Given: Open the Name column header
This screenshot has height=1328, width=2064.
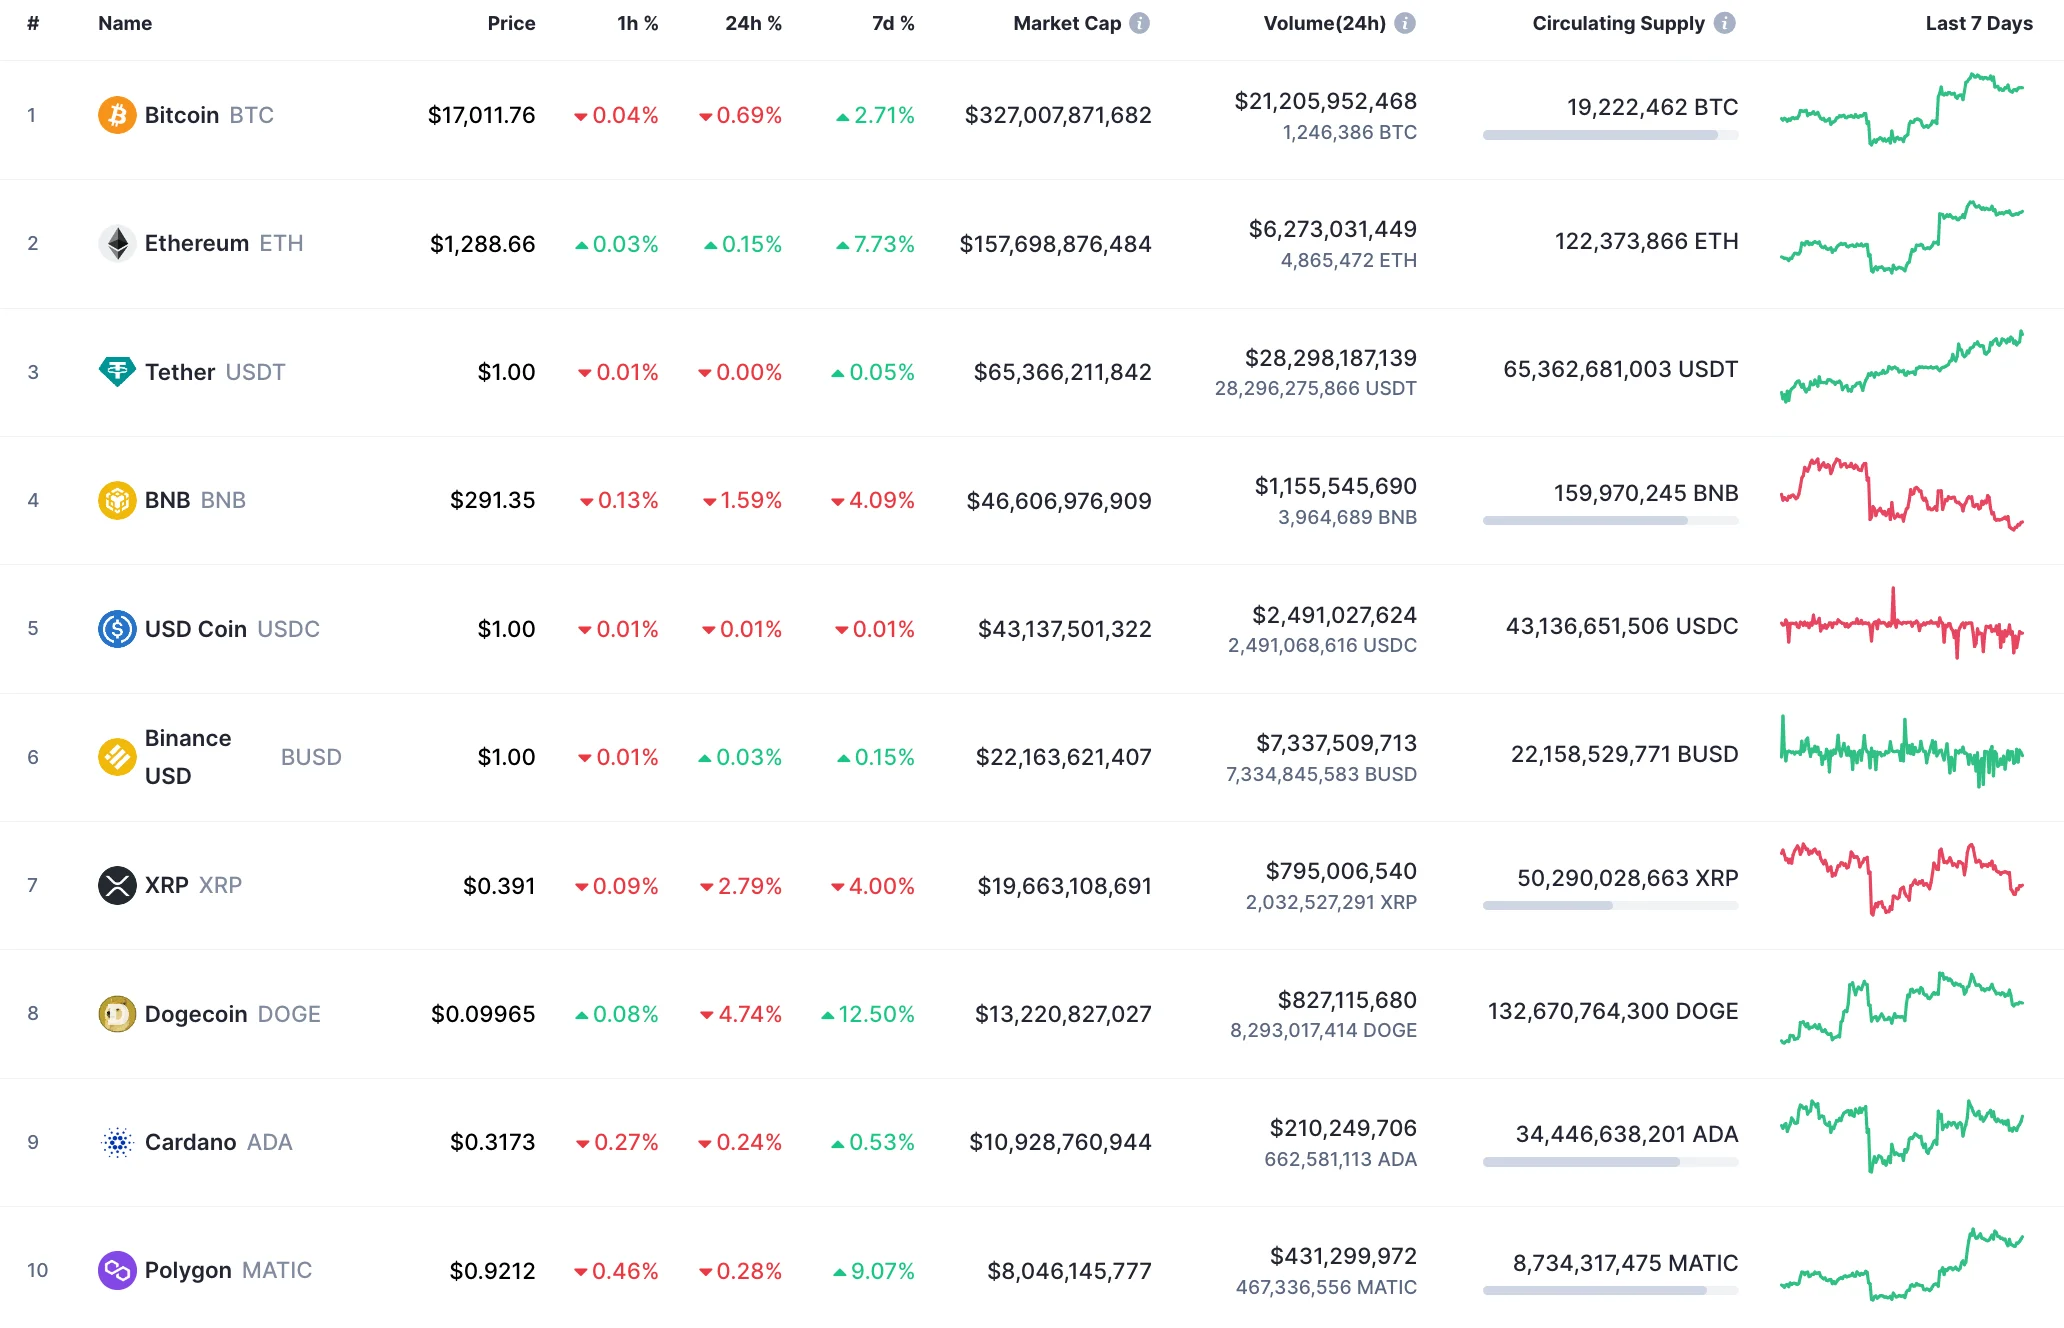Looking at the screenshot, I should click(x=124, y=23).
